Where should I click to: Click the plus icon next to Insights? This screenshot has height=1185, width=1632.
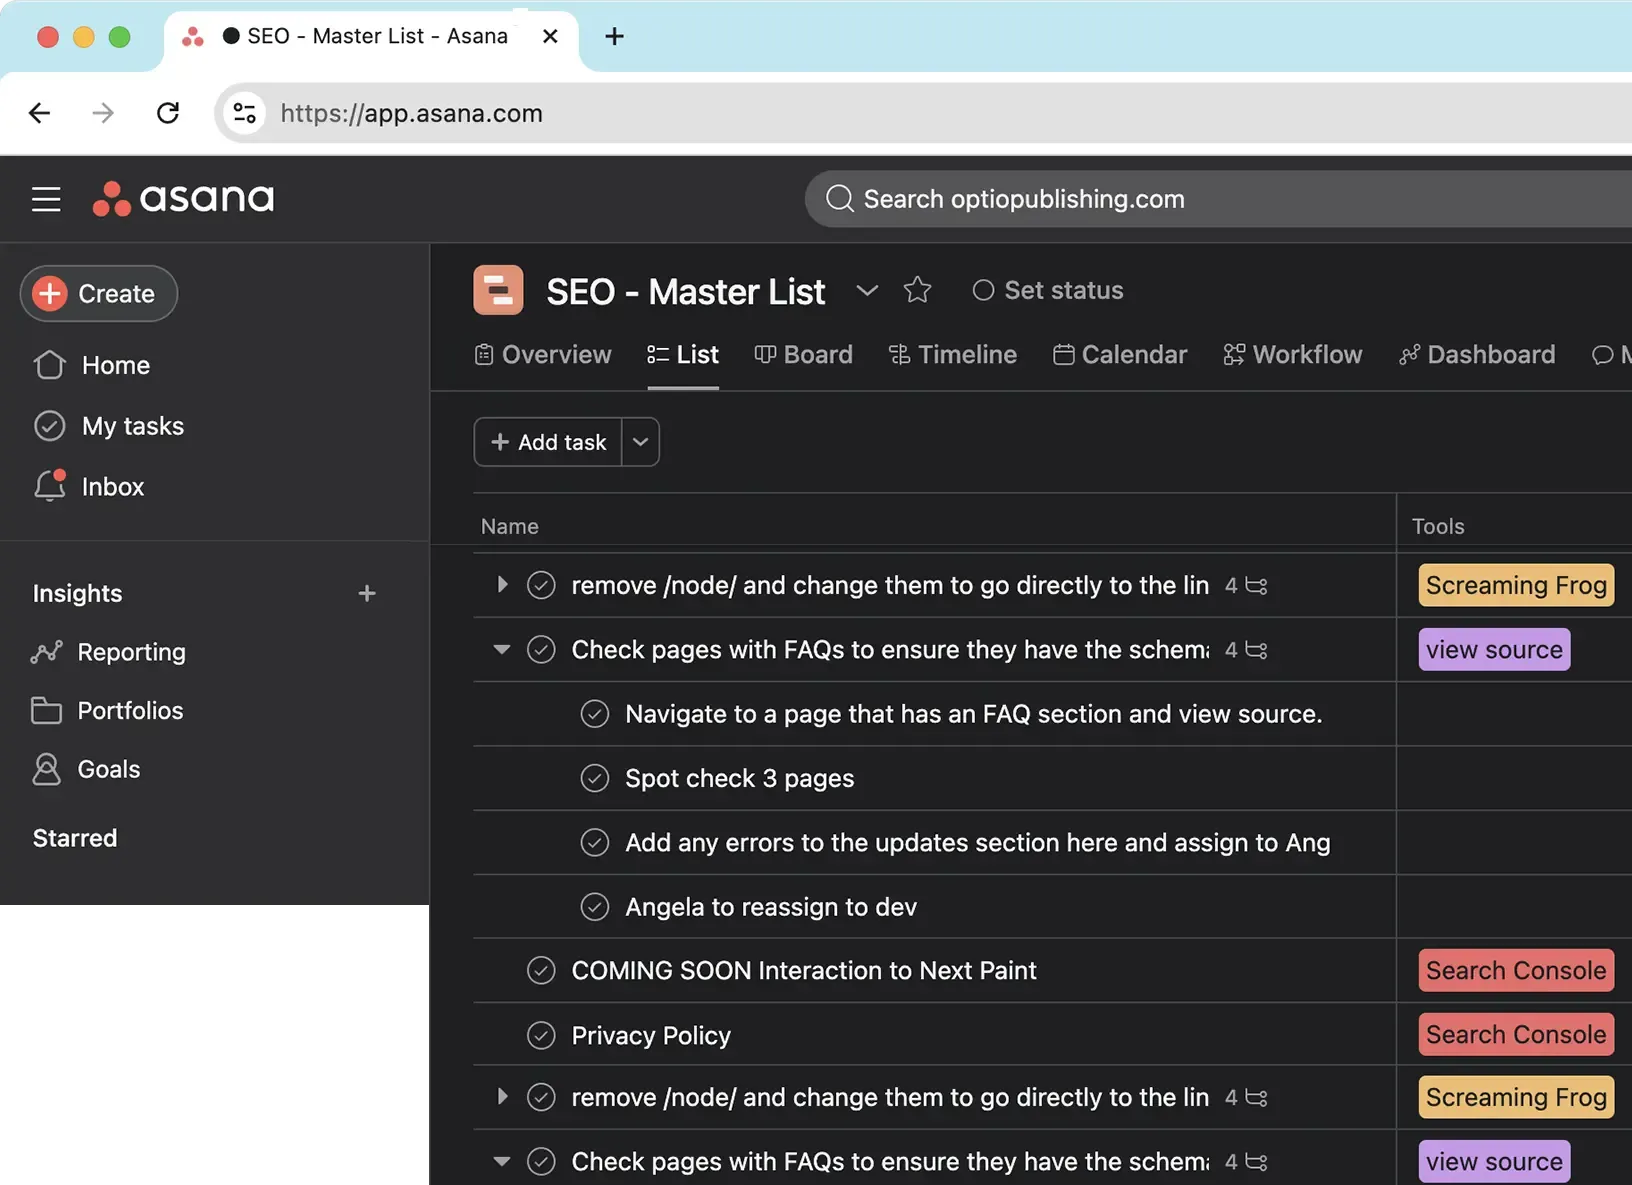(x=367, y=593)
